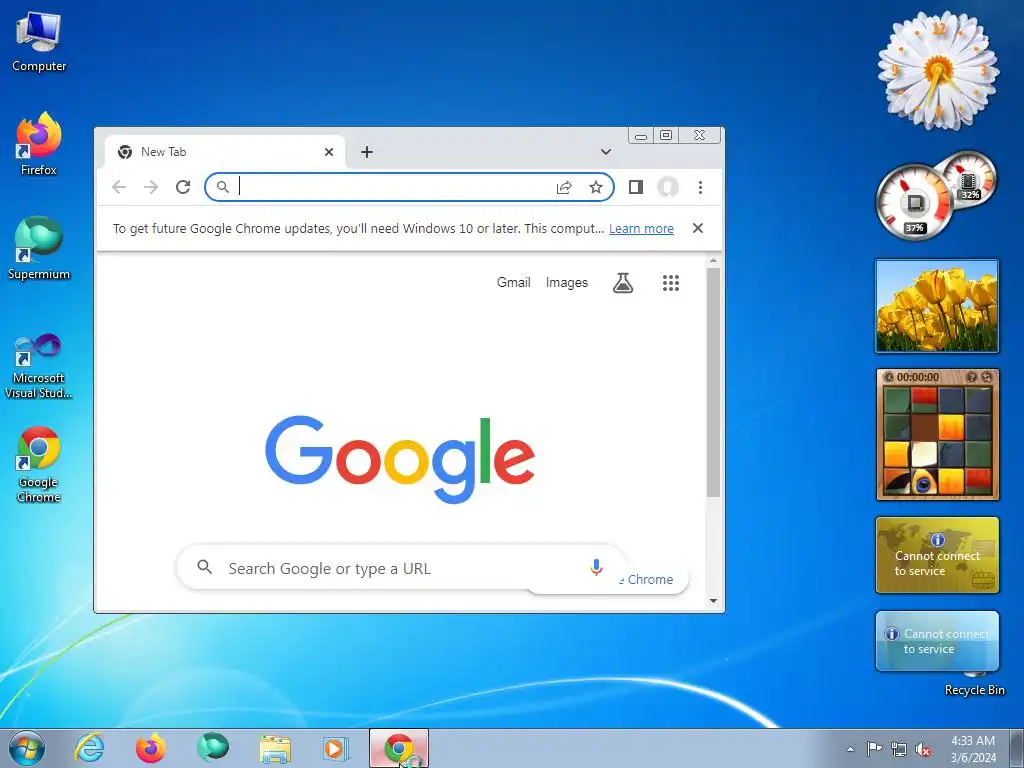1024x768 pixels.
Task: Click the CPU meter gadget
Action: coord(913,201)
